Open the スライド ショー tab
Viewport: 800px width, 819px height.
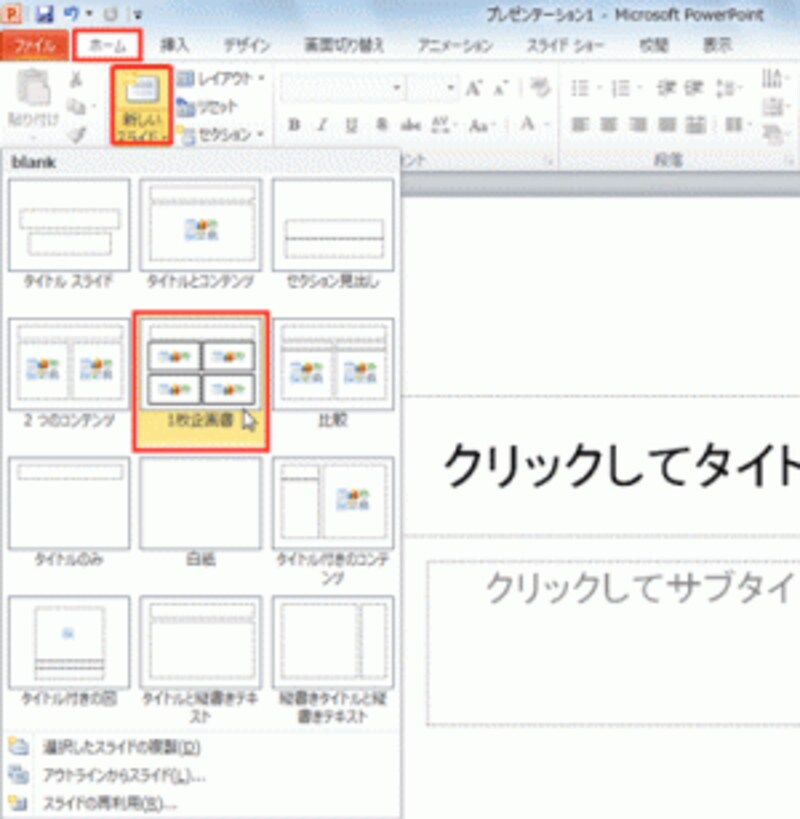[x=566, y=45]
